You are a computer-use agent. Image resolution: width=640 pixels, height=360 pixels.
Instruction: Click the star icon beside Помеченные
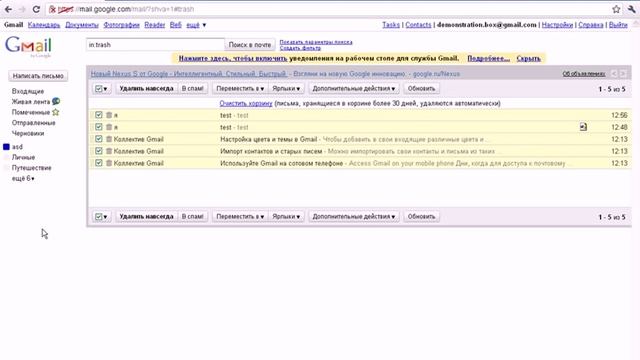[x=56, y=112]
